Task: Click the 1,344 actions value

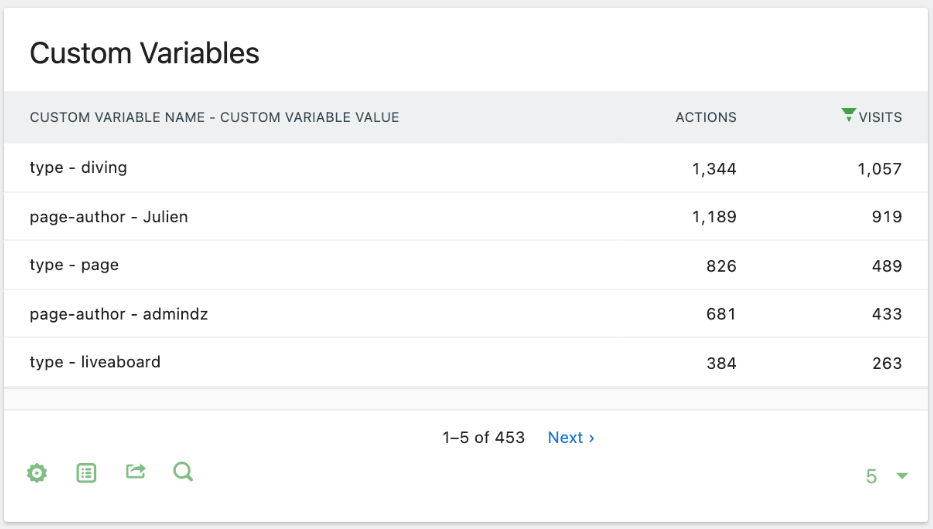Action: 713,169
